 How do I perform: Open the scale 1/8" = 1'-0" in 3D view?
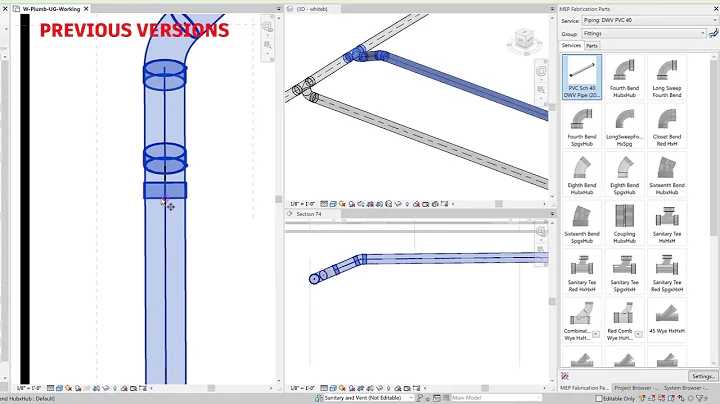[x=302, y=204]
